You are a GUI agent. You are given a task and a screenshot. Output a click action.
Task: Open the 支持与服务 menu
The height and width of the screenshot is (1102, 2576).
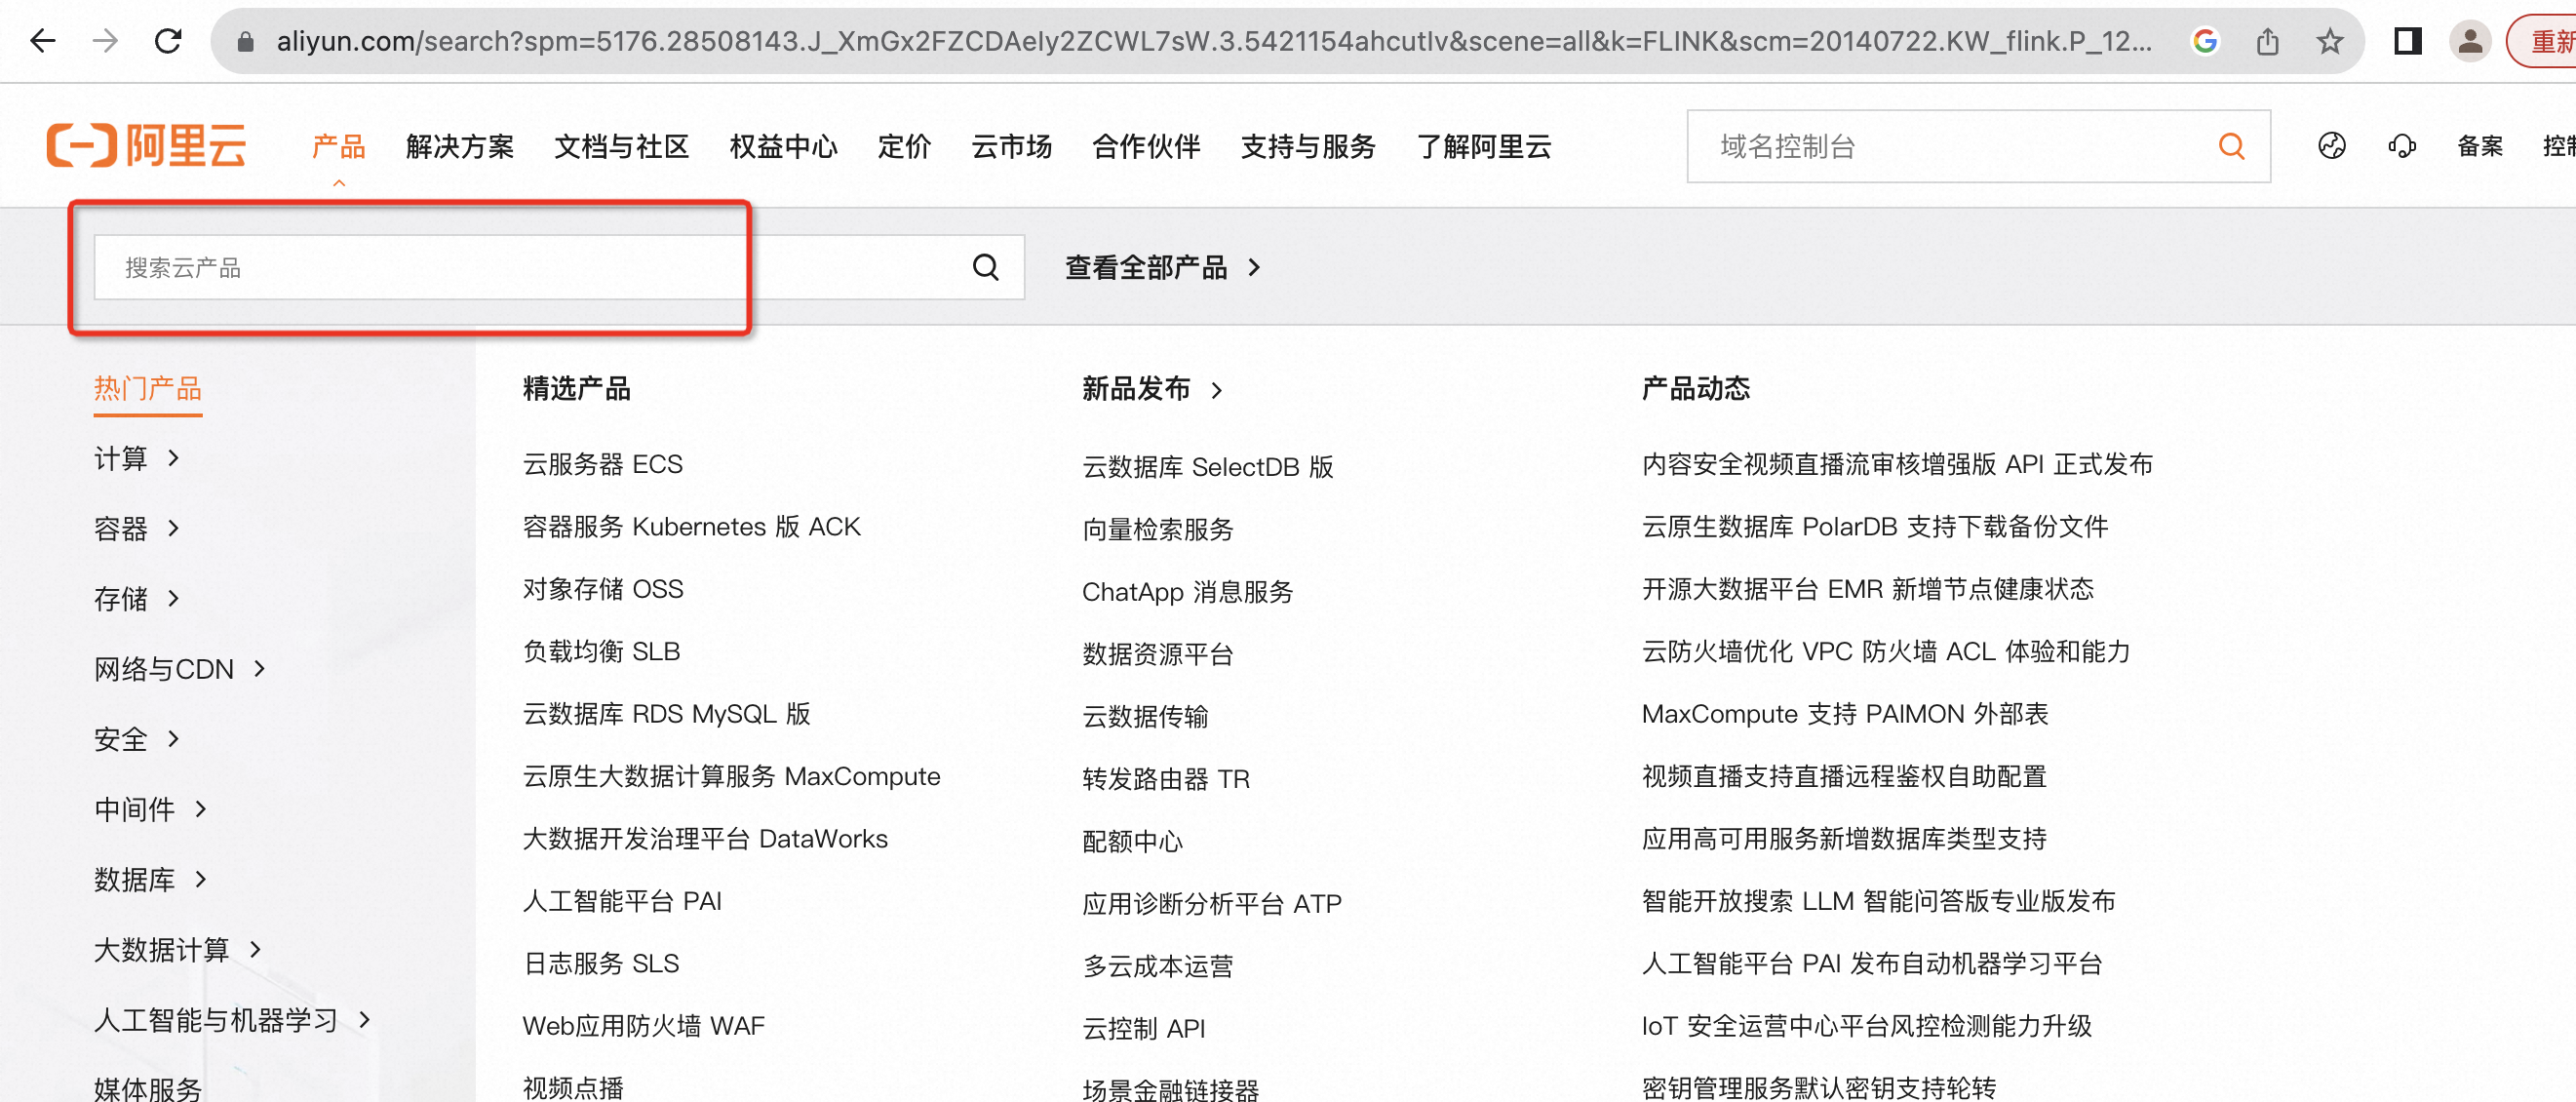(x=1308, y=146)
